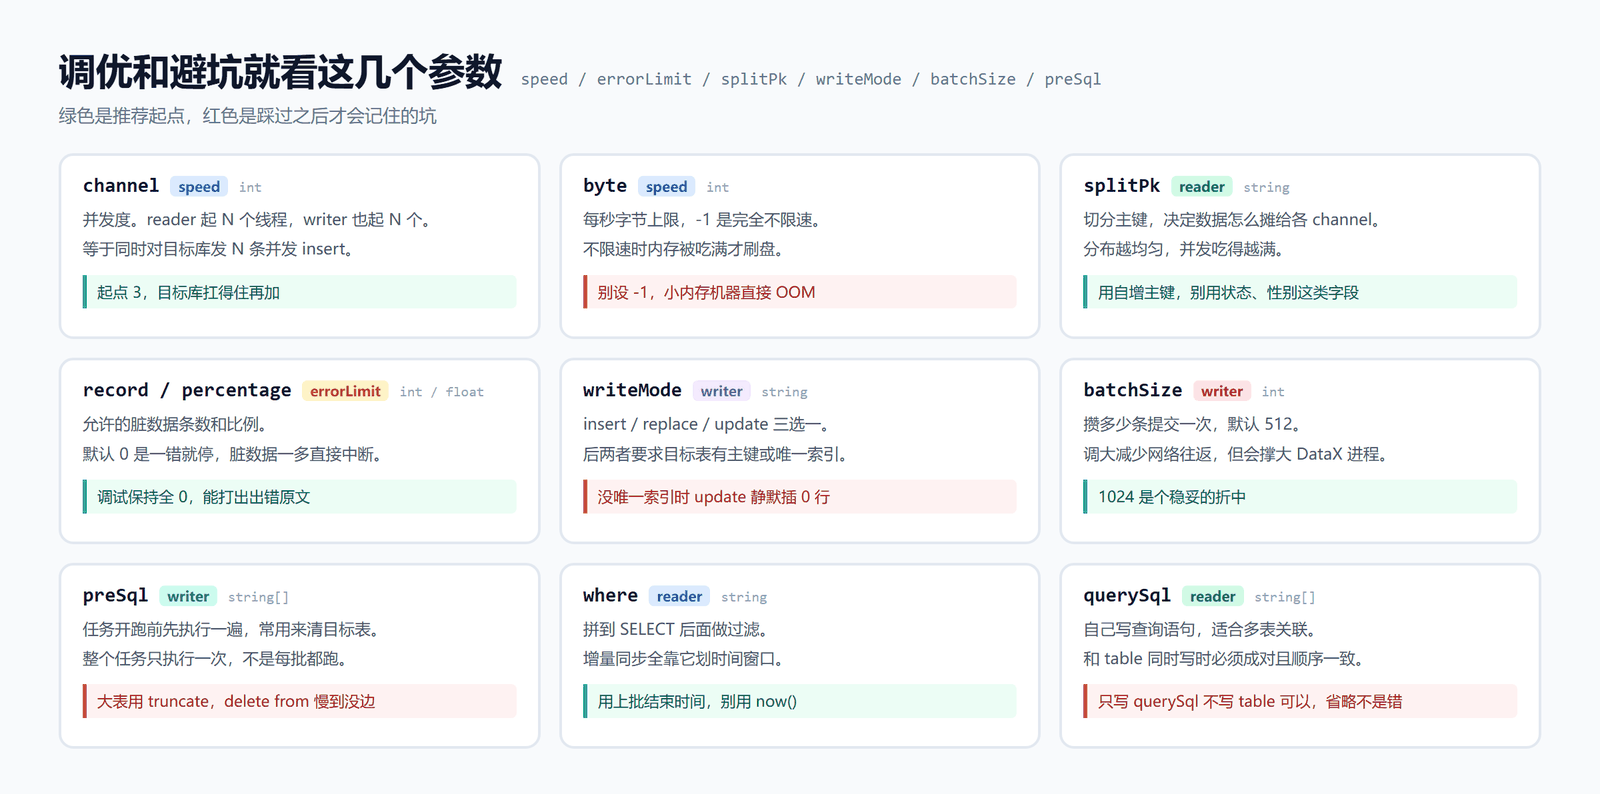Click the main heading 调优和避坑就看这几个参数
This screenshot has height=794, width=1600.
click(x=280, y=72)
